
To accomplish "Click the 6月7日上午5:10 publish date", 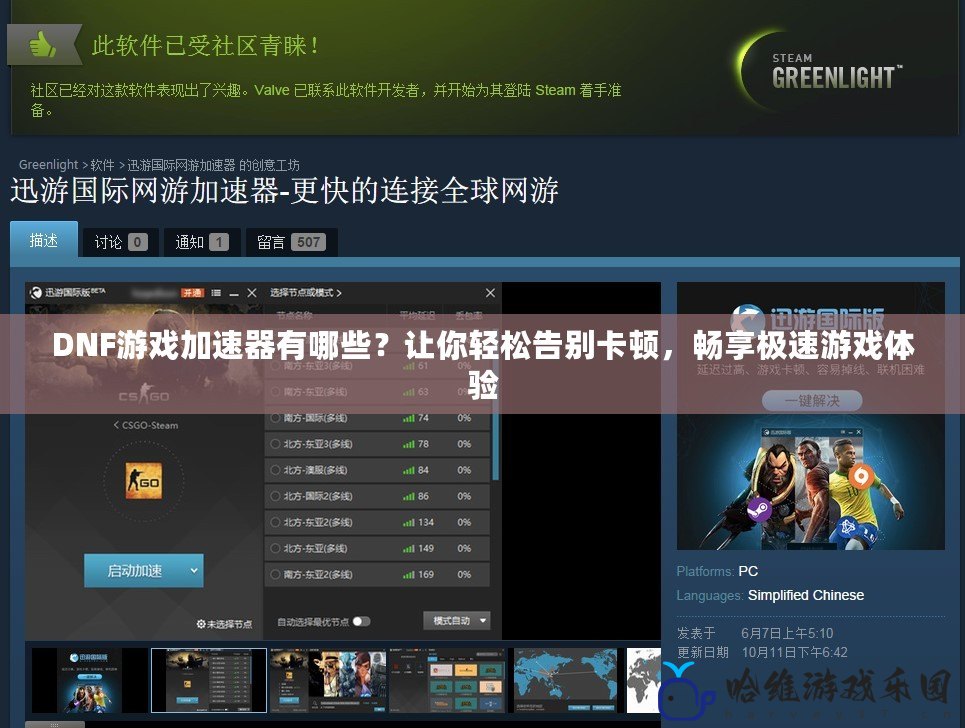I will [x=787, y=633].
